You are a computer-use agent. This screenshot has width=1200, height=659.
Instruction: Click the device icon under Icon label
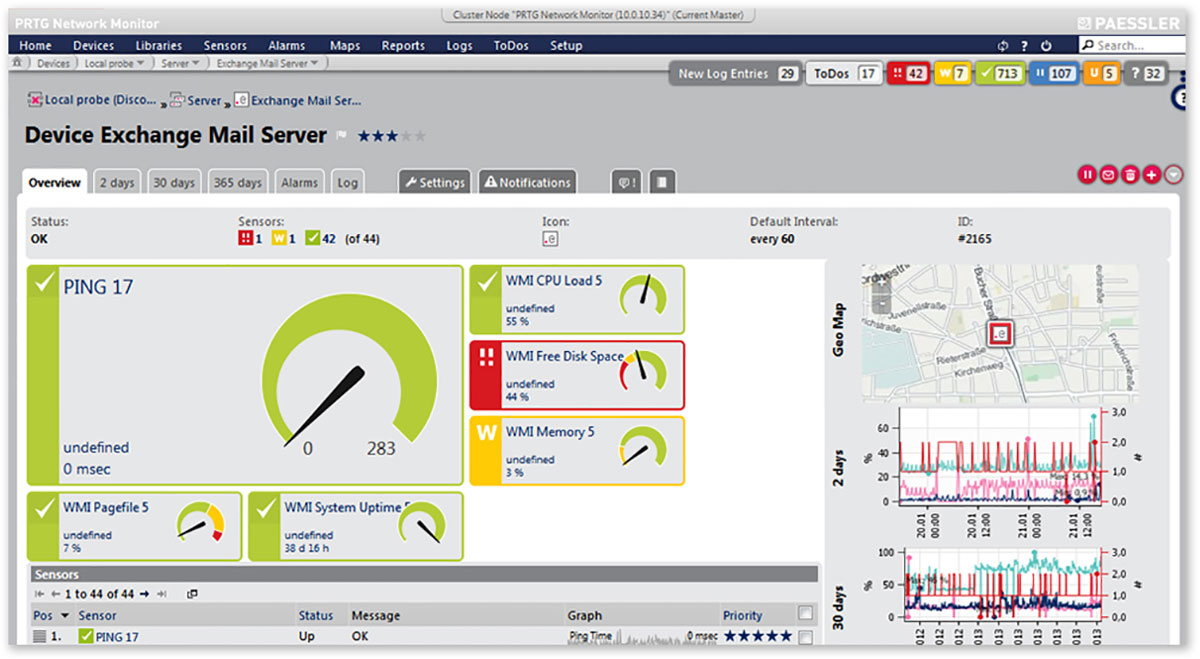[x=550, y=239]
